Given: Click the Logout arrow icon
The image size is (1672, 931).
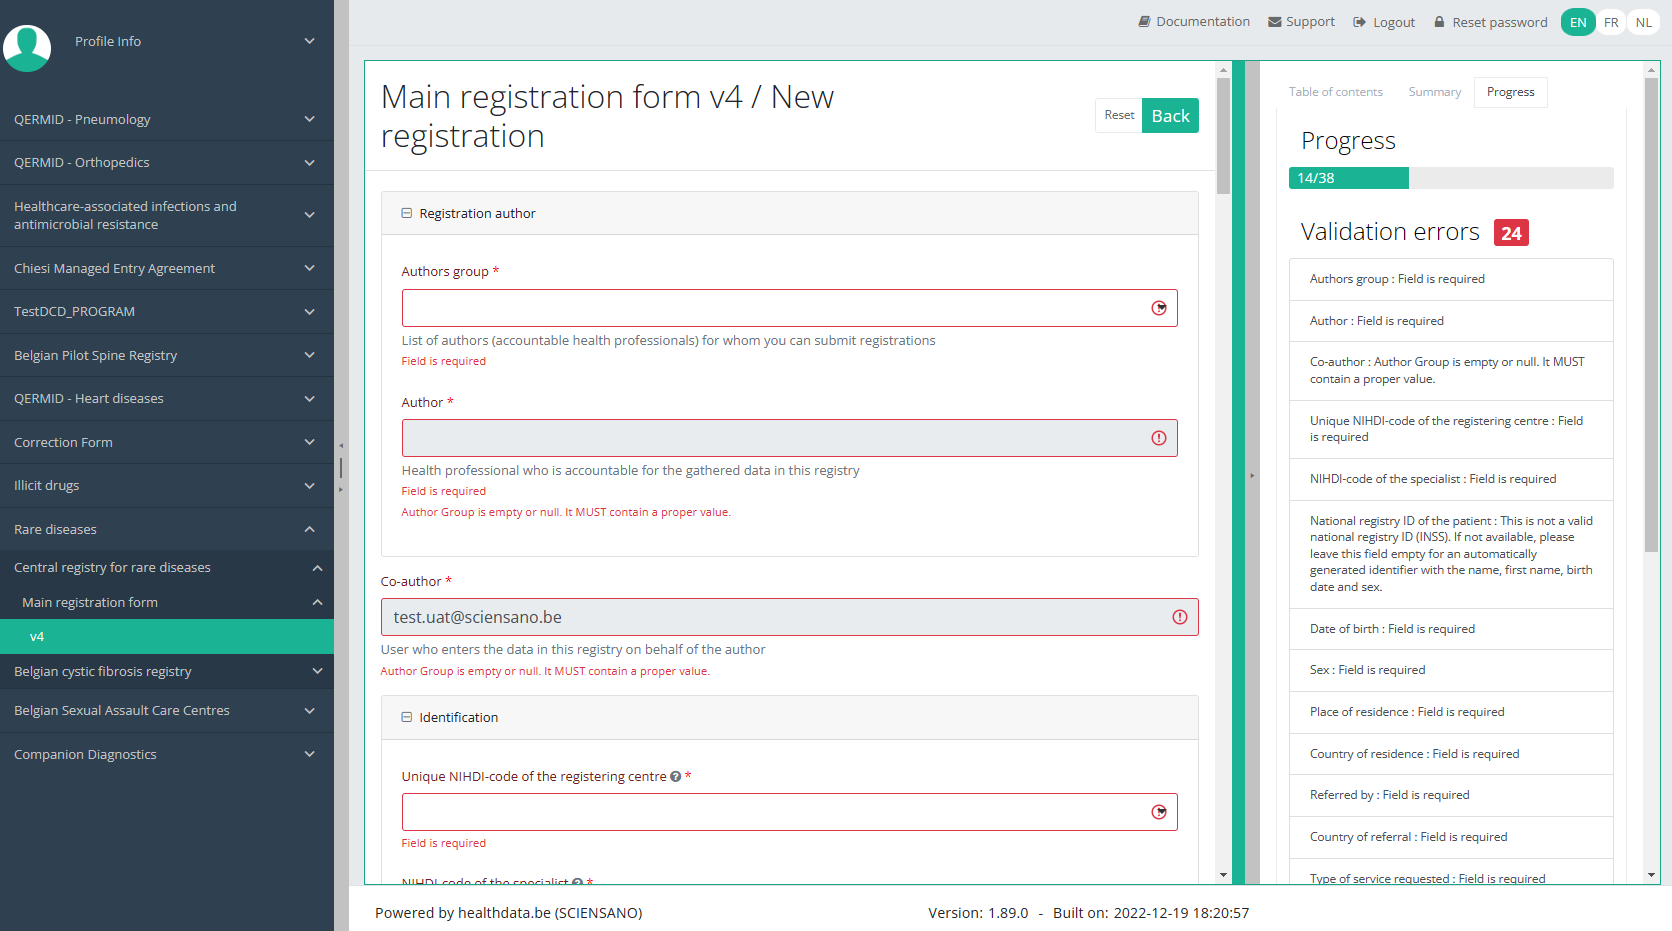Looking at the screenshot, I should click(x=1359, y=22).
